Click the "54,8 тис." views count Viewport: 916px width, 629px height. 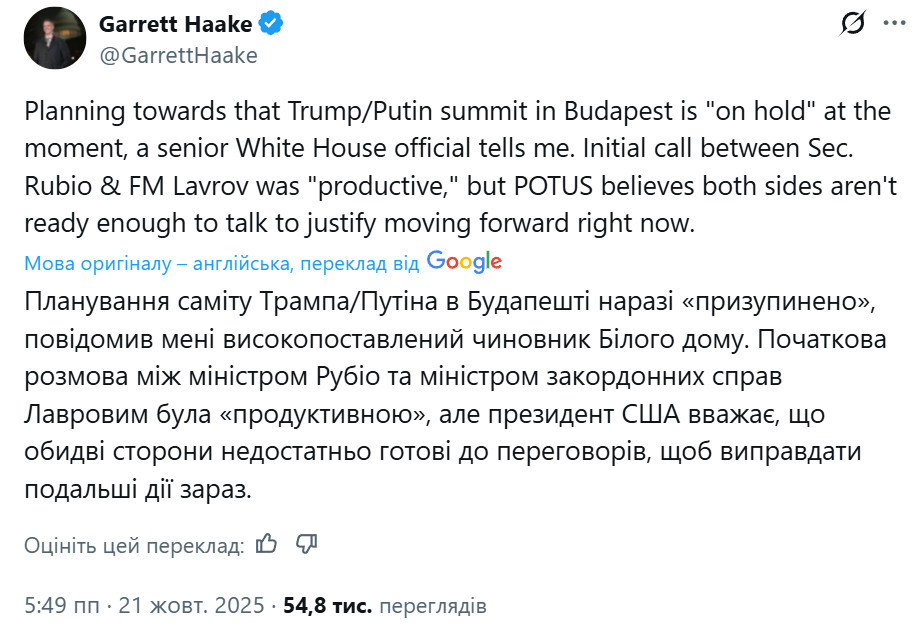click(x=328, y=606)
